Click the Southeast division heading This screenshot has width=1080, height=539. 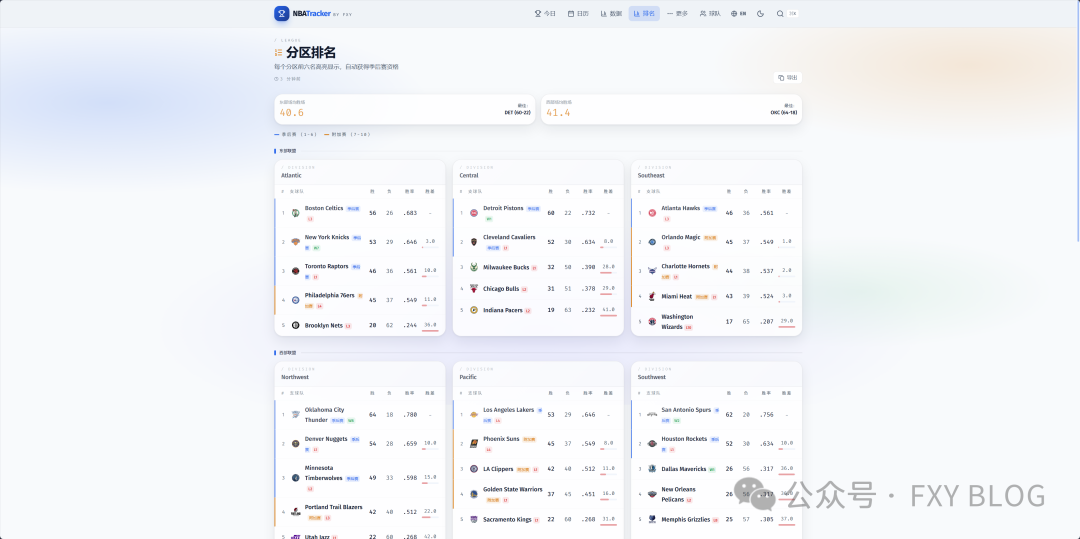[x=651, y=176]
